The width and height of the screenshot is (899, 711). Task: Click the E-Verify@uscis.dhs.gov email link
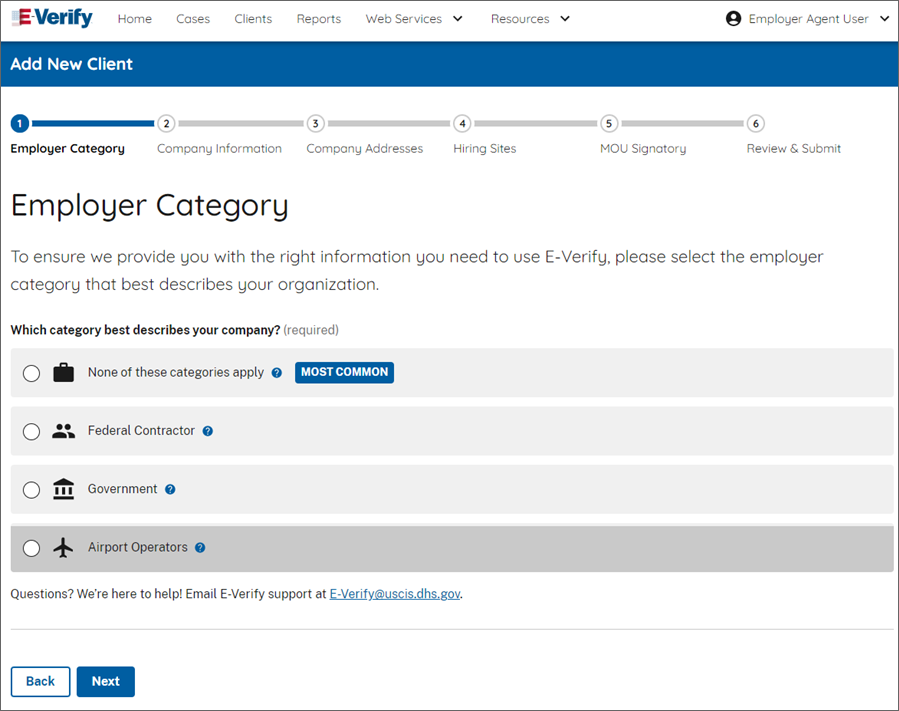(394, 594)
